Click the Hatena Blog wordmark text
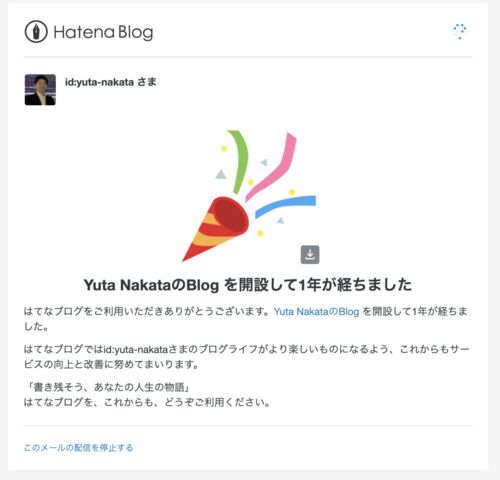500x480 pixels. click(x=103, y=32)
